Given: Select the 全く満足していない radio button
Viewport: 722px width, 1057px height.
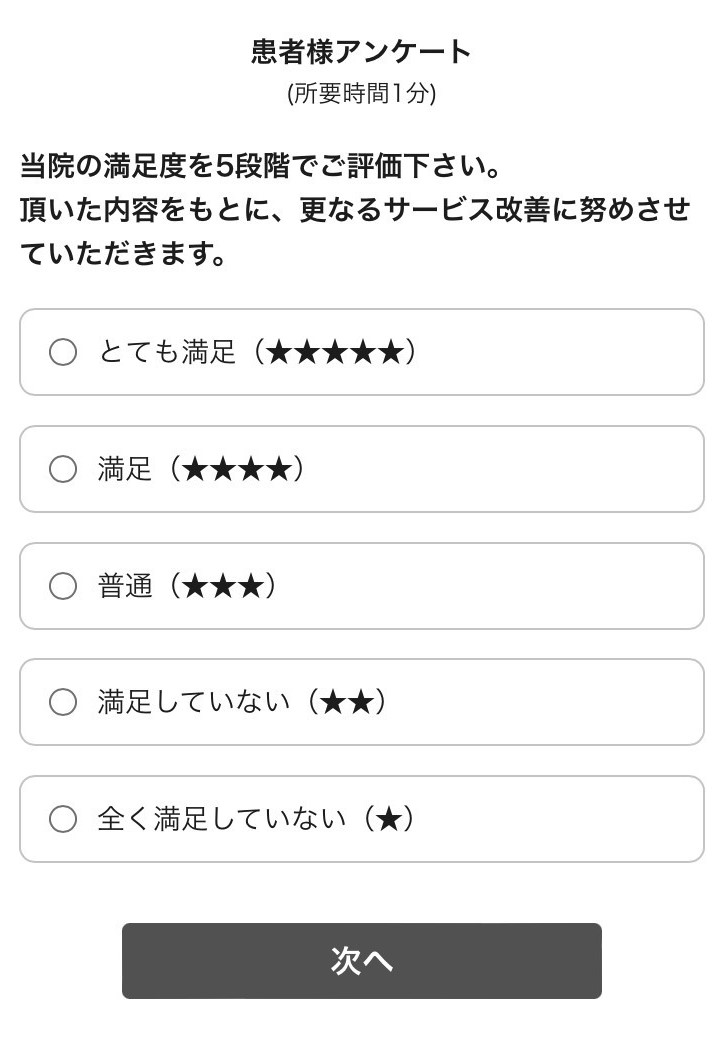Looking at the screenshot, I should pos(63,819).
